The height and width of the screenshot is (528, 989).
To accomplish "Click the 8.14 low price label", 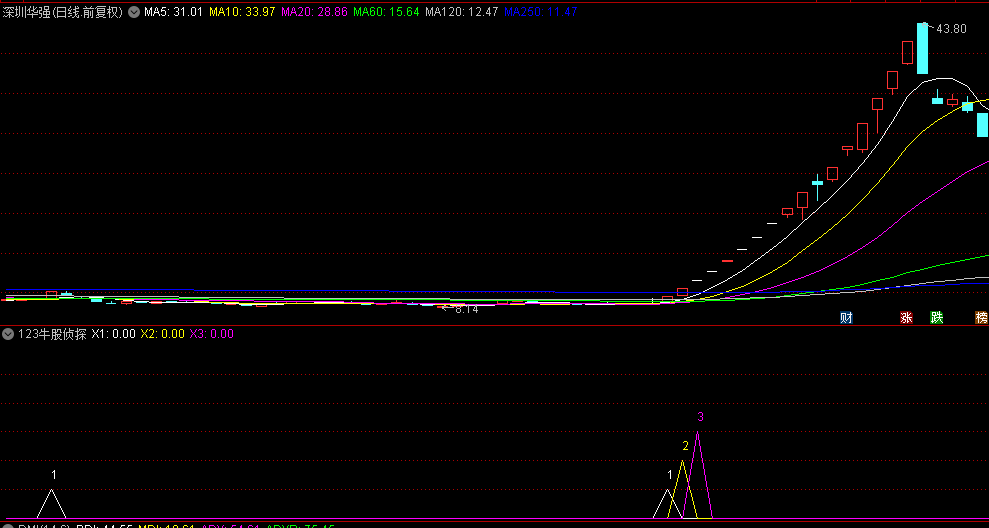I will tap(466, 309).
